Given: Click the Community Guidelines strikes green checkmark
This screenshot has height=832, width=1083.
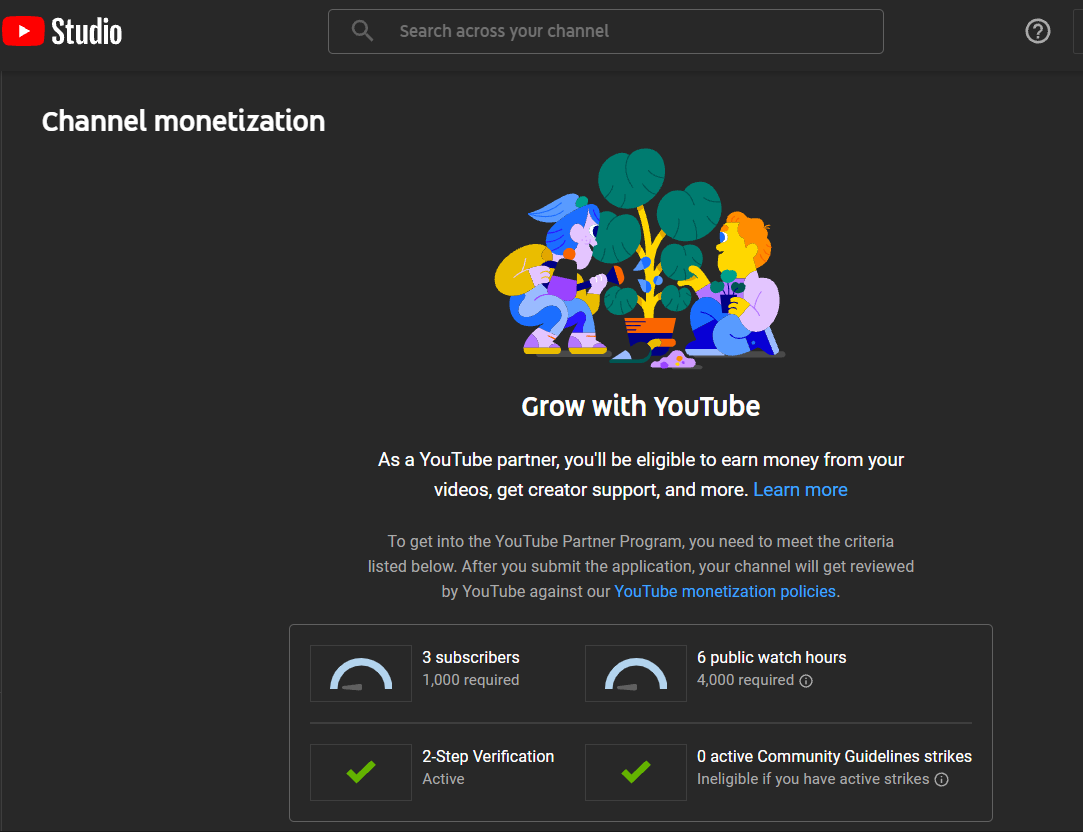Looking at the screenshot, I should pos(636,772).
